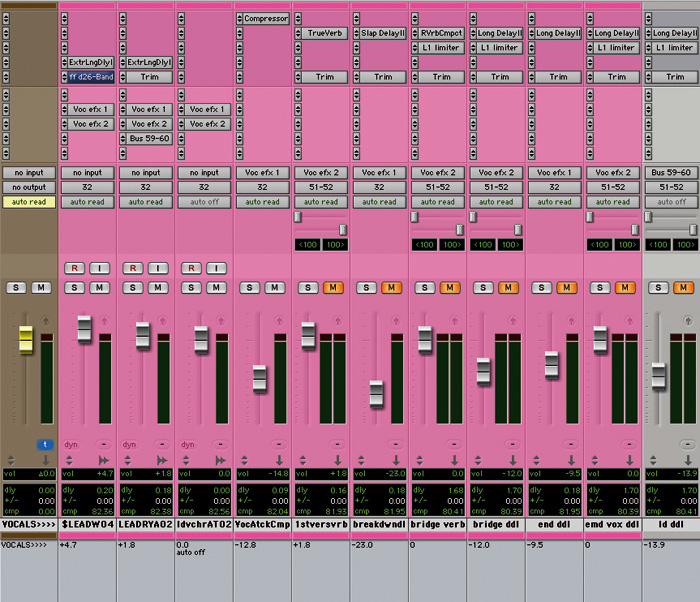Click the blue 't' icon on VOCALS
The image size is (700, 602).
click(x=45, y=444)
